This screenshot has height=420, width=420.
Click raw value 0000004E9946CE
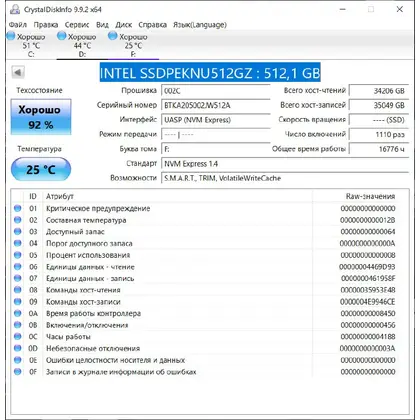pos(368,302)
